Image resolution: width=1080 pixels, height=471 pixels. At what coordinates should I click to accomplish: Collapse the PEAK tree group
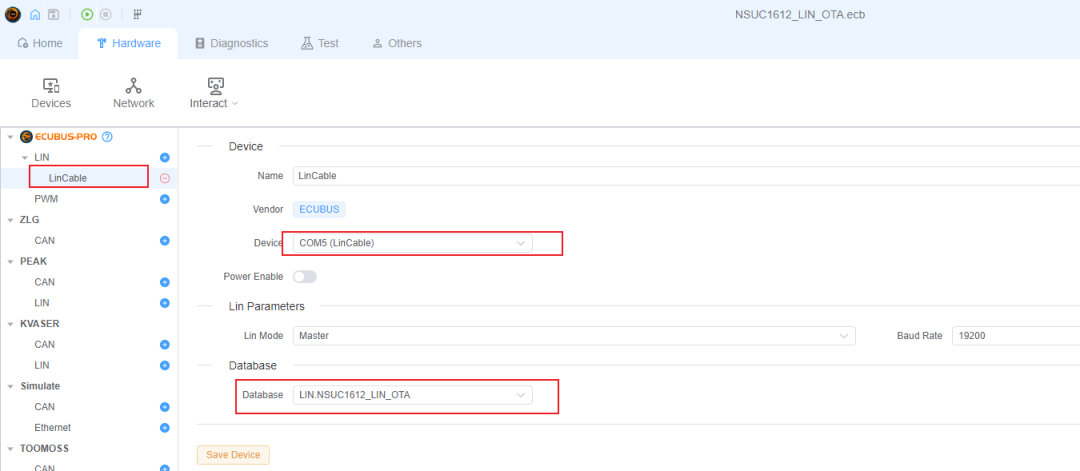click(x=10, y=261)
